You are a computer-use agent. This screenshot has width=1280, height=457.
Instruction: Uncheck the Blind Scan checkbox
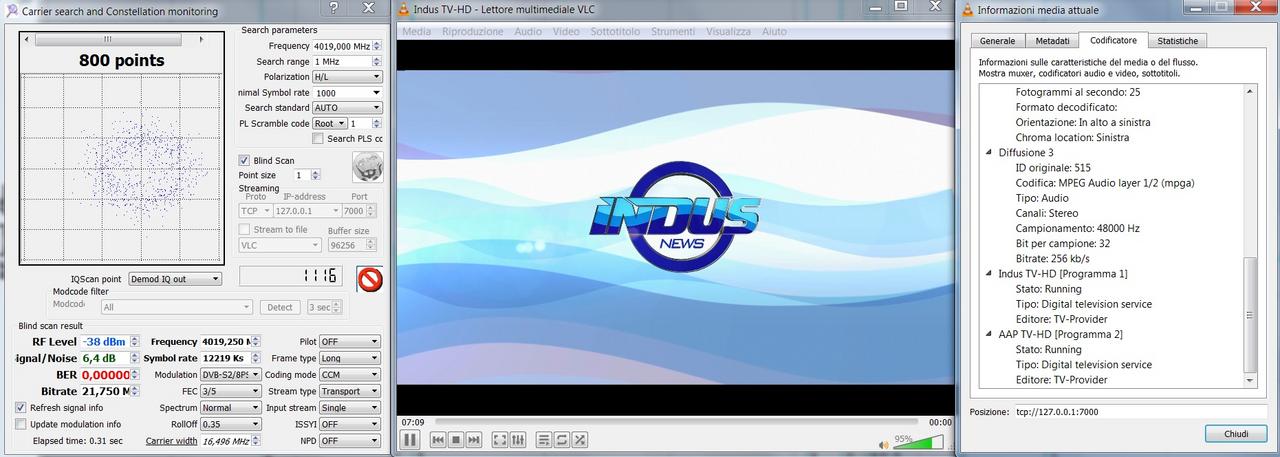point(244,160)
